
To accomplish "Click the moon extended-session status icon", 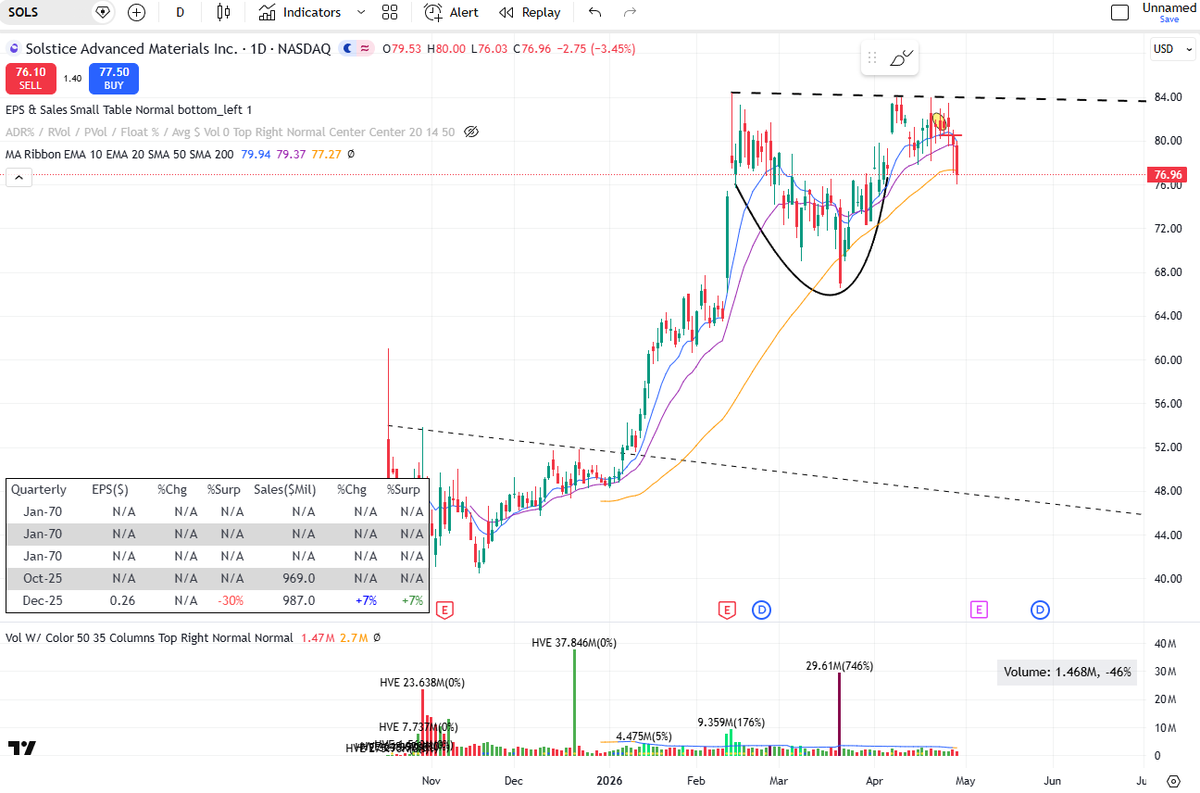I will 347,48.
